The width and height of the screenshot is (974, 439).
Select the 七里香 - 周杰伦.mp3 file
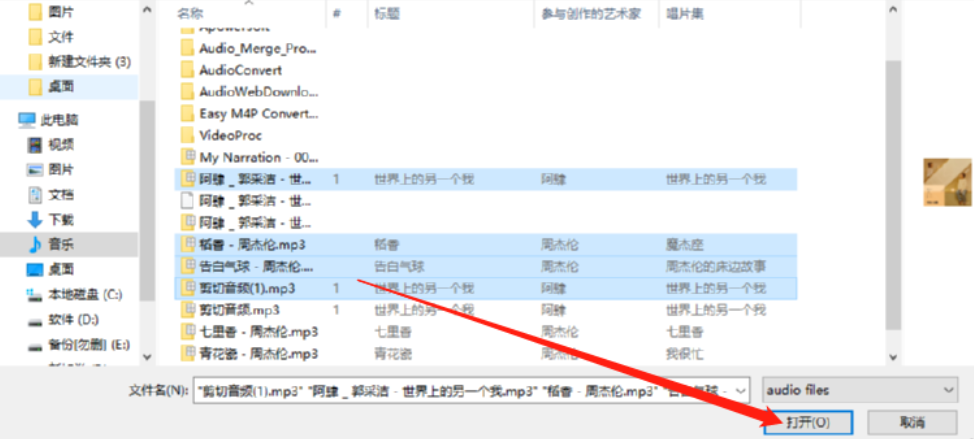[x=250, y=332]
